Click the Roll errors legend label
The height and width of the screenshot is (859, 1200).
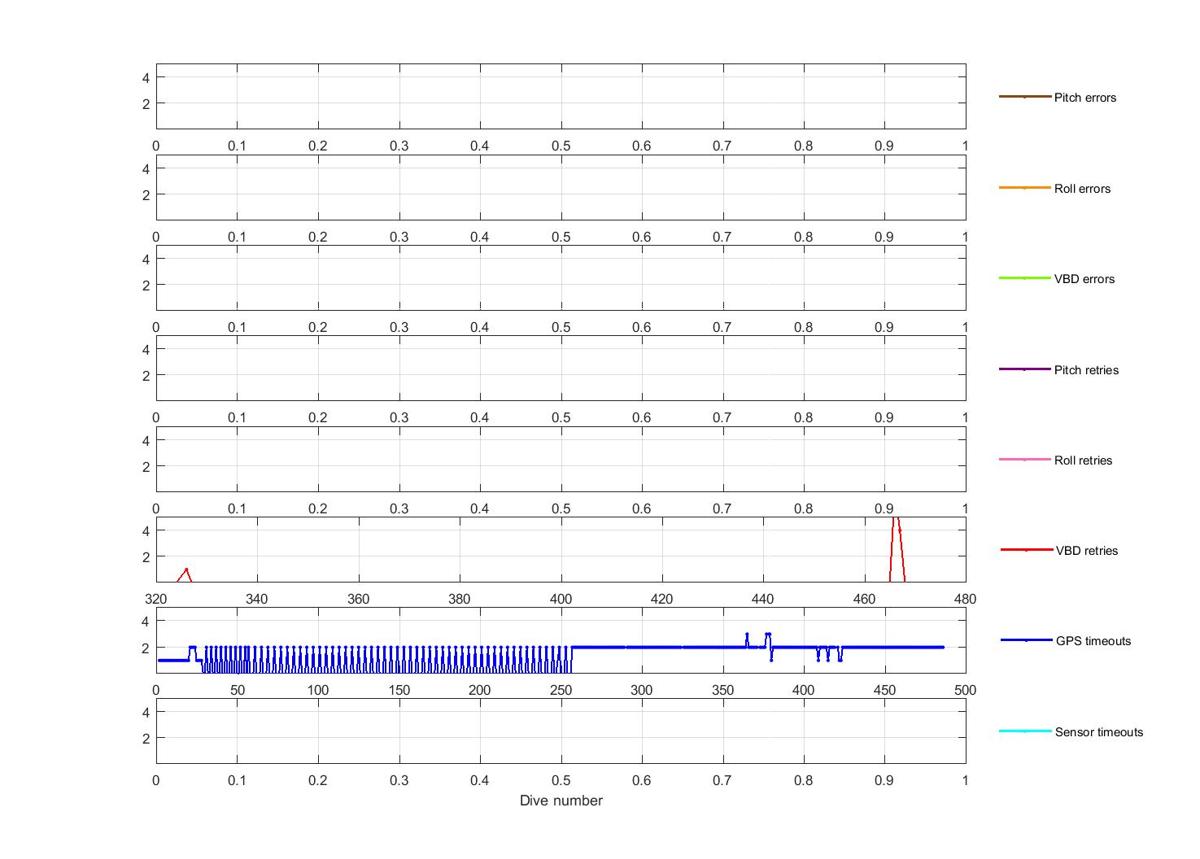tap(1082, 189)
